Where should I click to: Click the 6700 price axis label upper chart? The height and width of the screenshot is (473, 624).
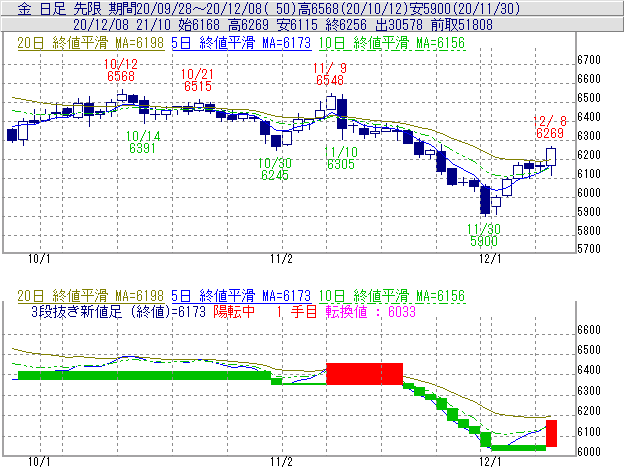(x=589, y=60)
